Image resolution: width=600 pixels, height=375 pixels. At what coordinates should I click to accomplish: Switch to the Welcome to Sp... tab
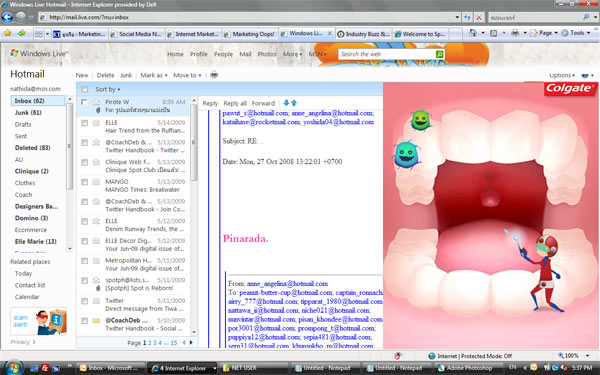click(x=421, y=34)
